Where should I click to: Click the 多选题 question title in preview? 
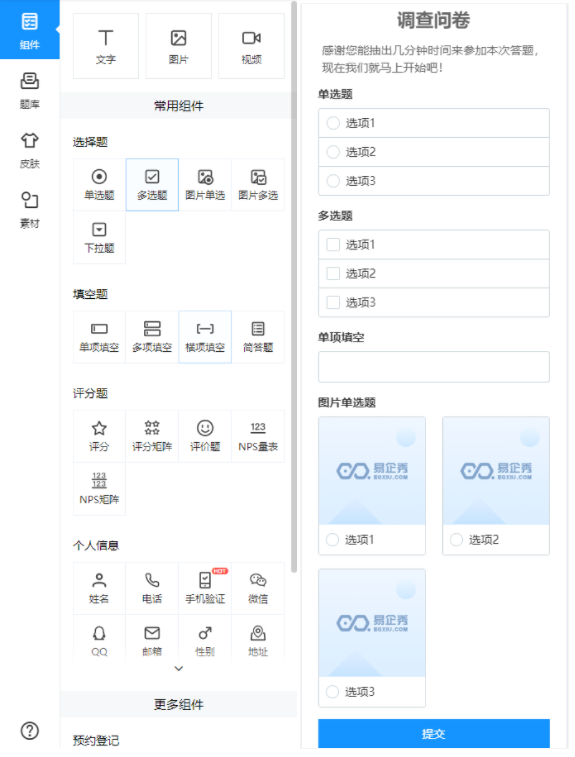pyautogui.click(x=335, y=216)
